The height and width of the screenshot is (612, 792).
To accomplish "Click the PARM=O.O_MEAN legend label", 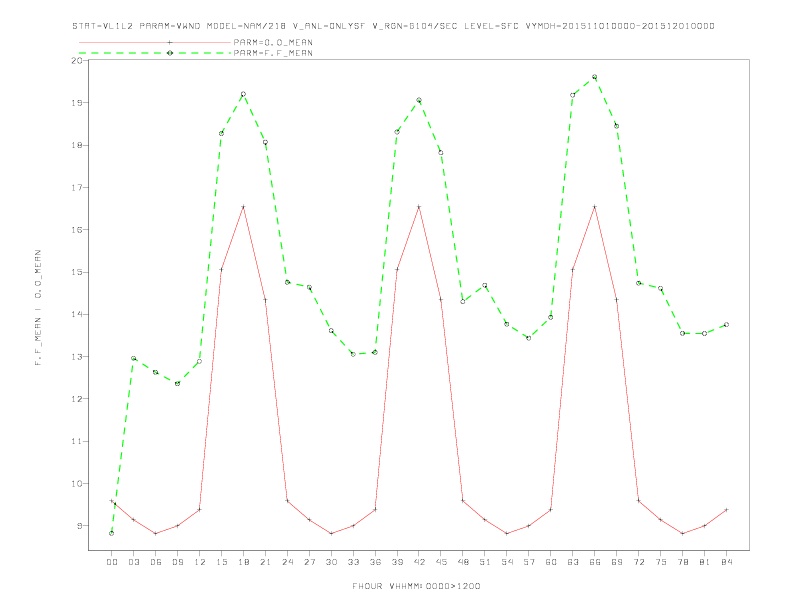I will pos(273,42).
